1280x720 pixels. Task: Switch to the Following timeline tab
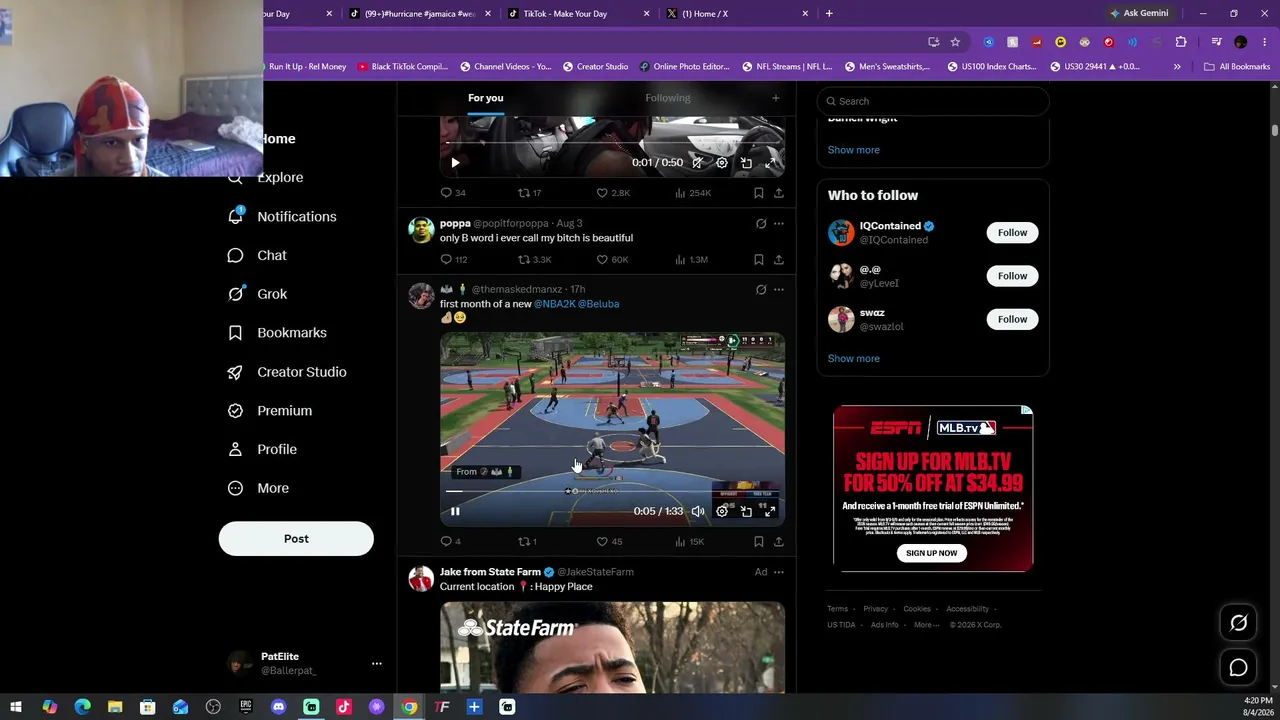point(668,98)
